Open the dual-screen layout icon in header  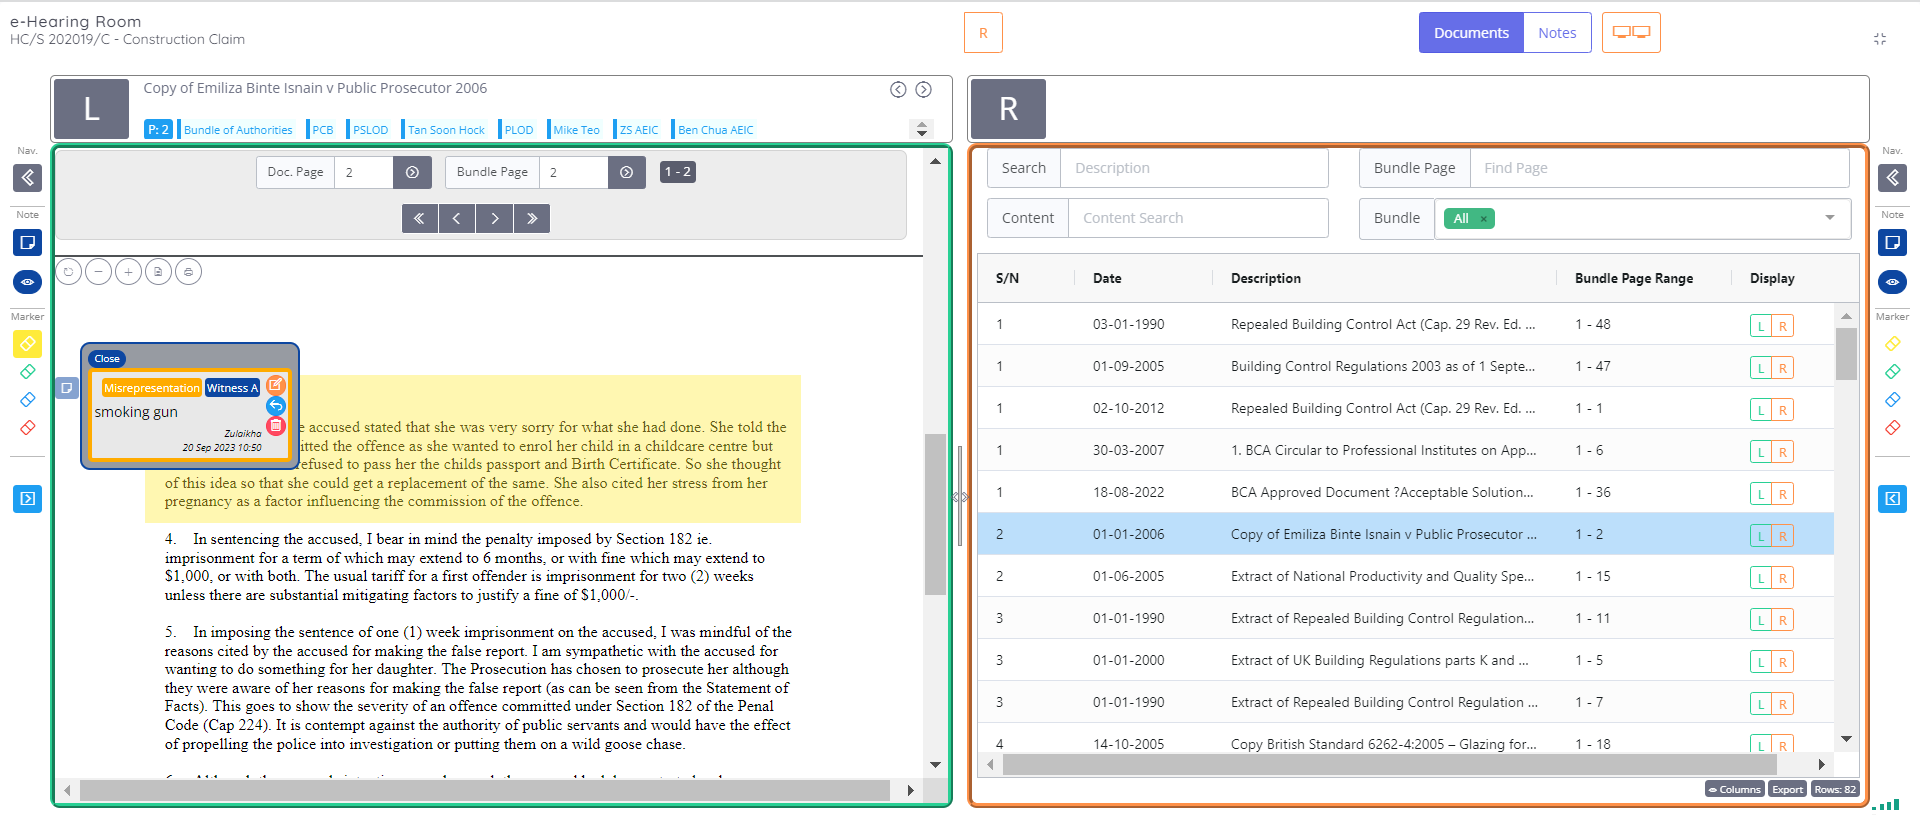pos(1630,33)
